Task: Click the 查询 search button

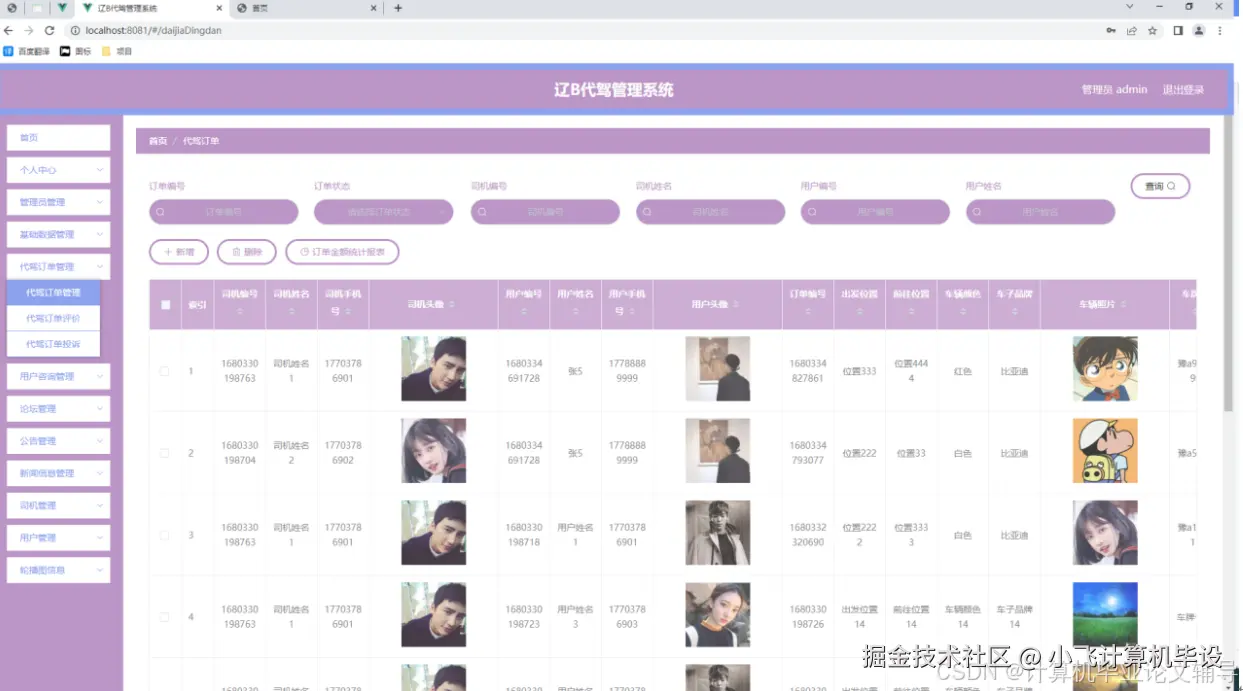Action: click(1160, 186)
